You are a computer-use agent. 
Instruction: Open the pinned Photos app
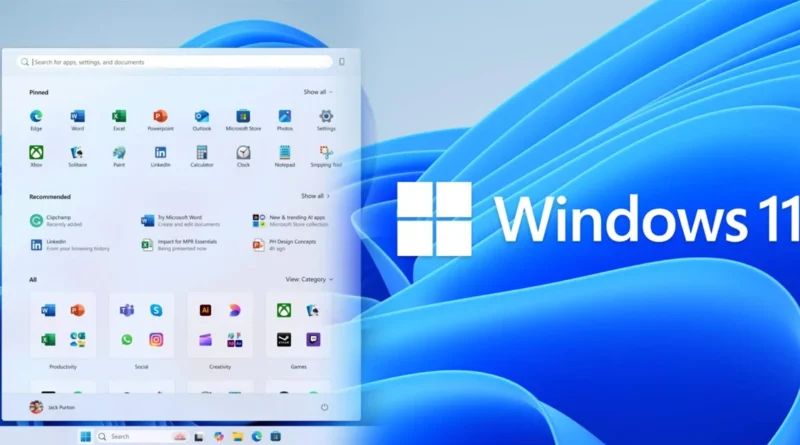click(x=285, y=120)
